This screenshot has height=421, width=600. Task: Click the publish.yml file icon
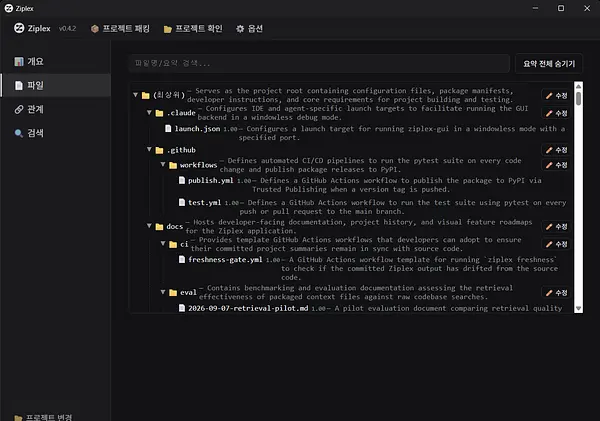coord(182,180)
